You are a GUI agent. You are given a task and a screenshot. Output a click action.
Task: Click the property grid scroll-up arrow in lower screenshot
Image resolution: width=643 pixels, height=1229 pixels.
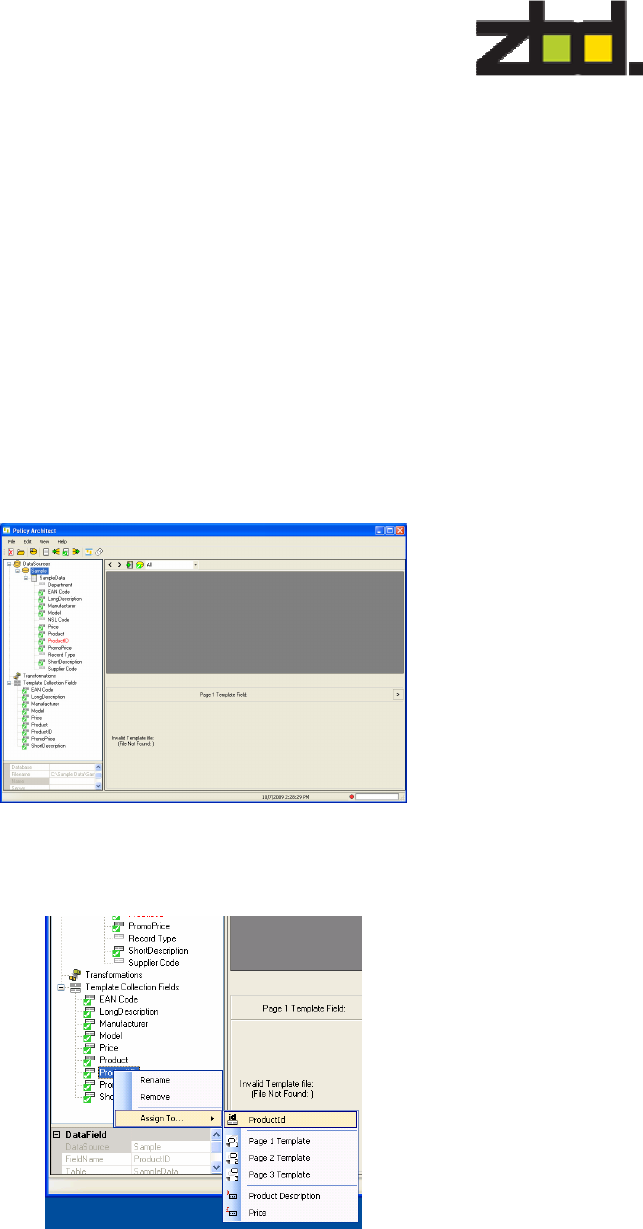click(215, 1135)
